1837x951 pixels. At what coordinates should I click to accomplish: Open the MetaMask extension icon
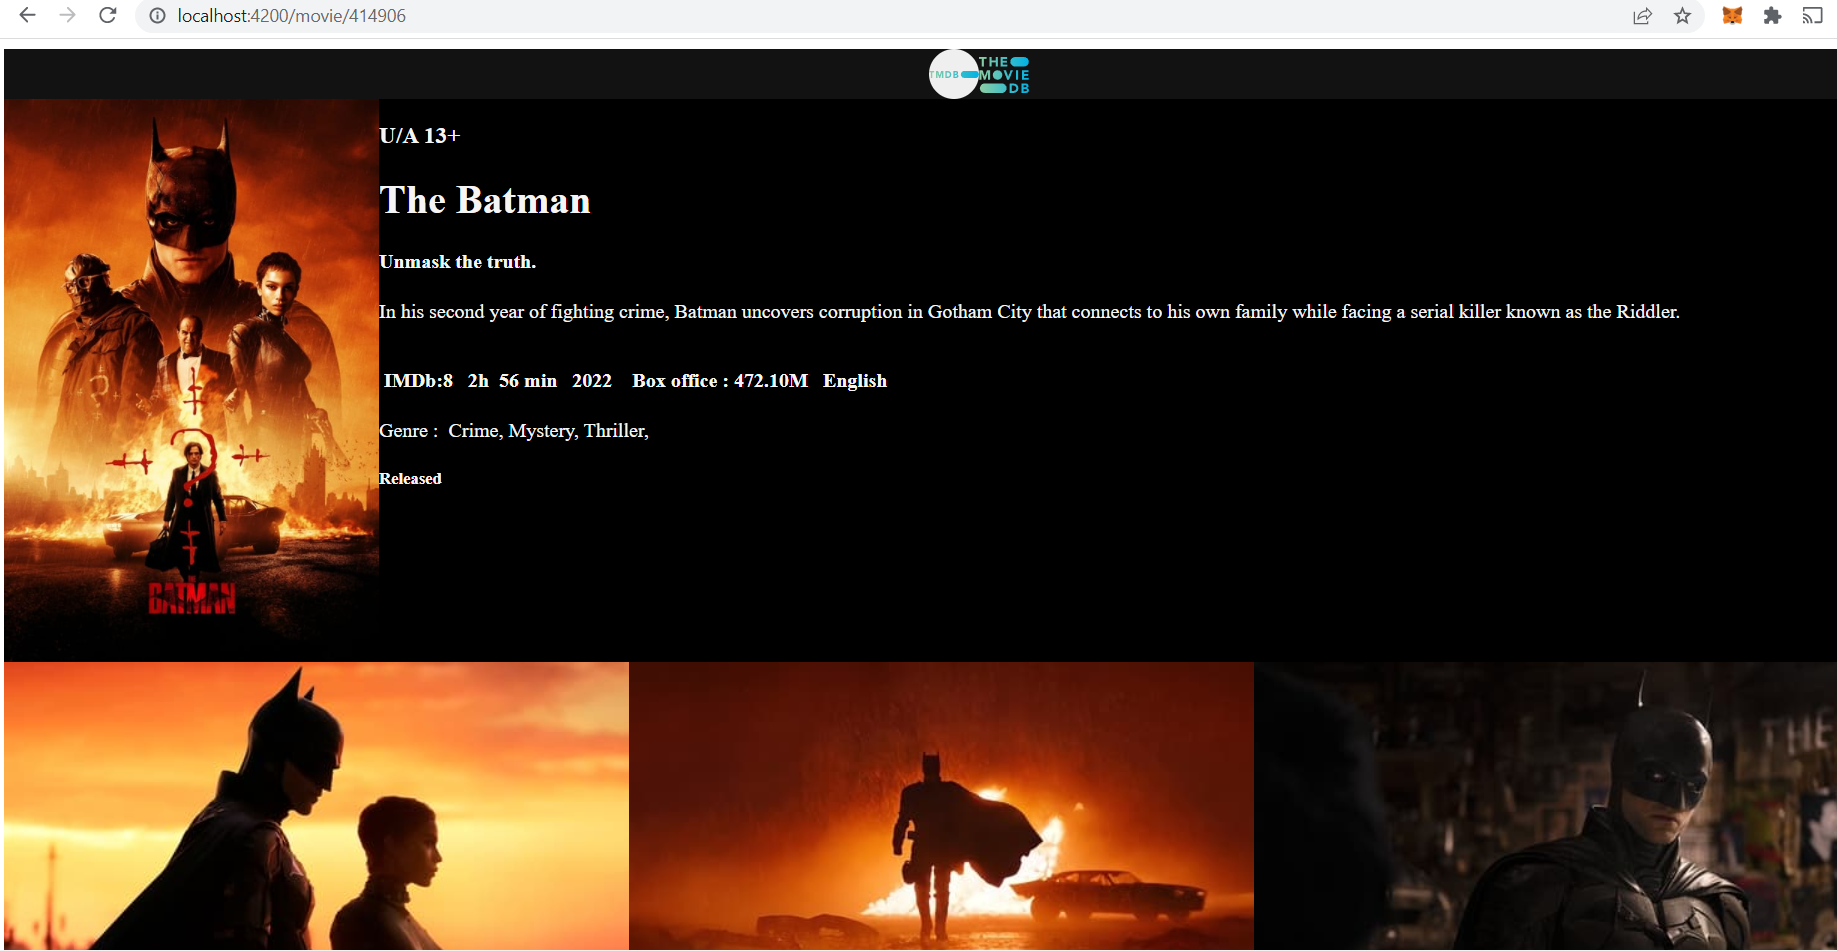click(1732, 16)
